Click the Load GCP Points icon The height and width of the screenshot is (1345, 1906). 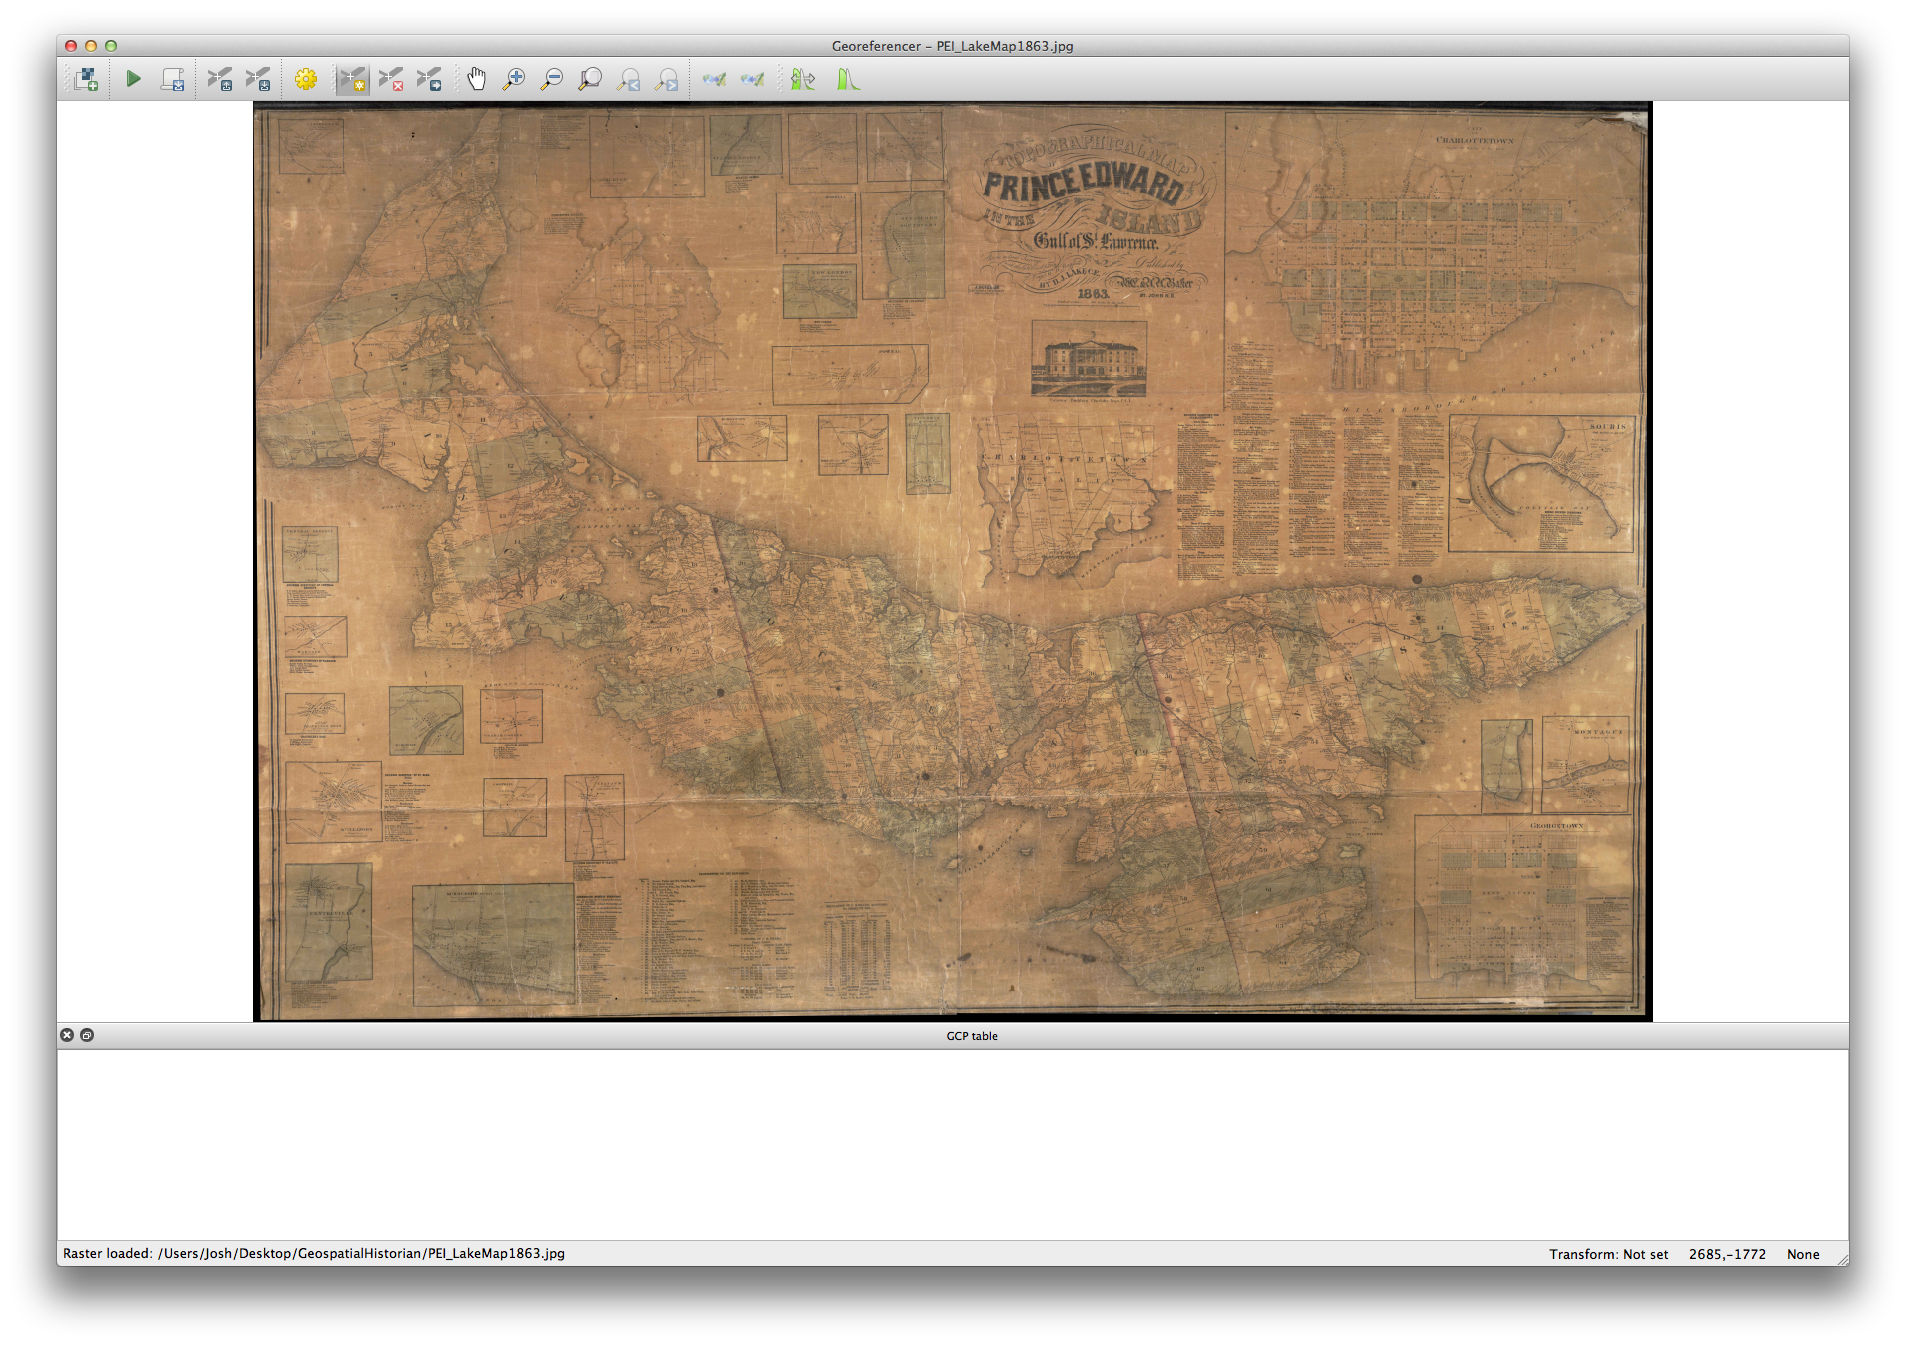219,79
